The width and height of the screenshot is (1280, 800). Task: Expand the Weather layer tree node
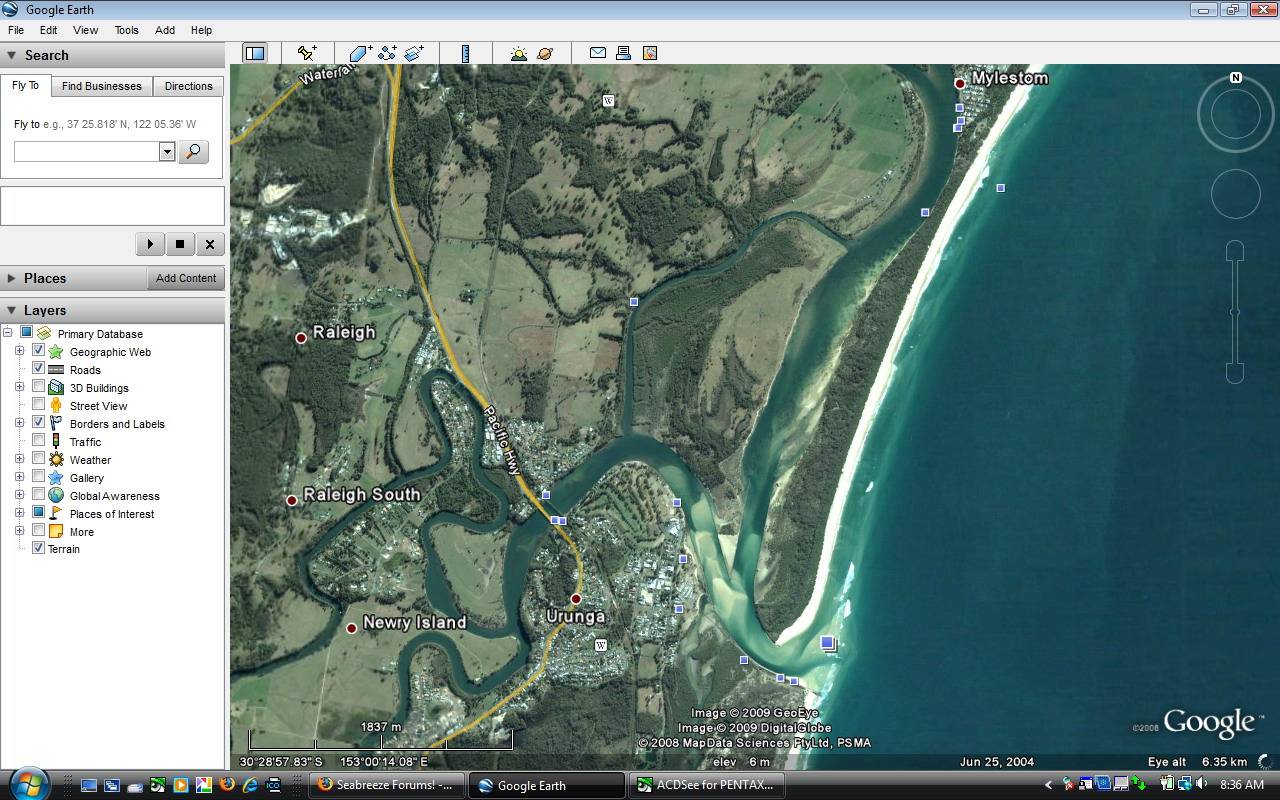tap(19, 459)
